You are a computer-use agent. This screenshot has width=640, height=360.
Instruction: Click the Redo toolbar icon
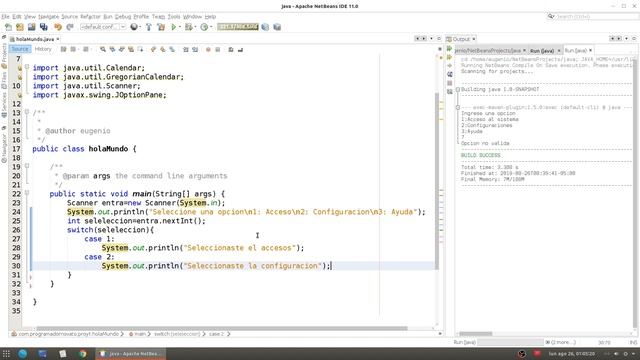(70, 27)
